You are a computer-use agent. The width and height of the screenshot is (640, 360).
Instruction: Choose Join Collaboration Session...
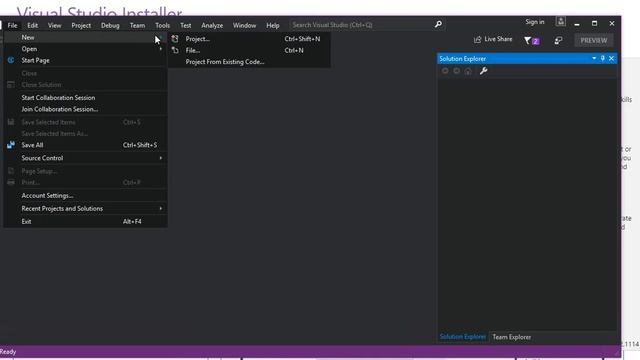85,109
